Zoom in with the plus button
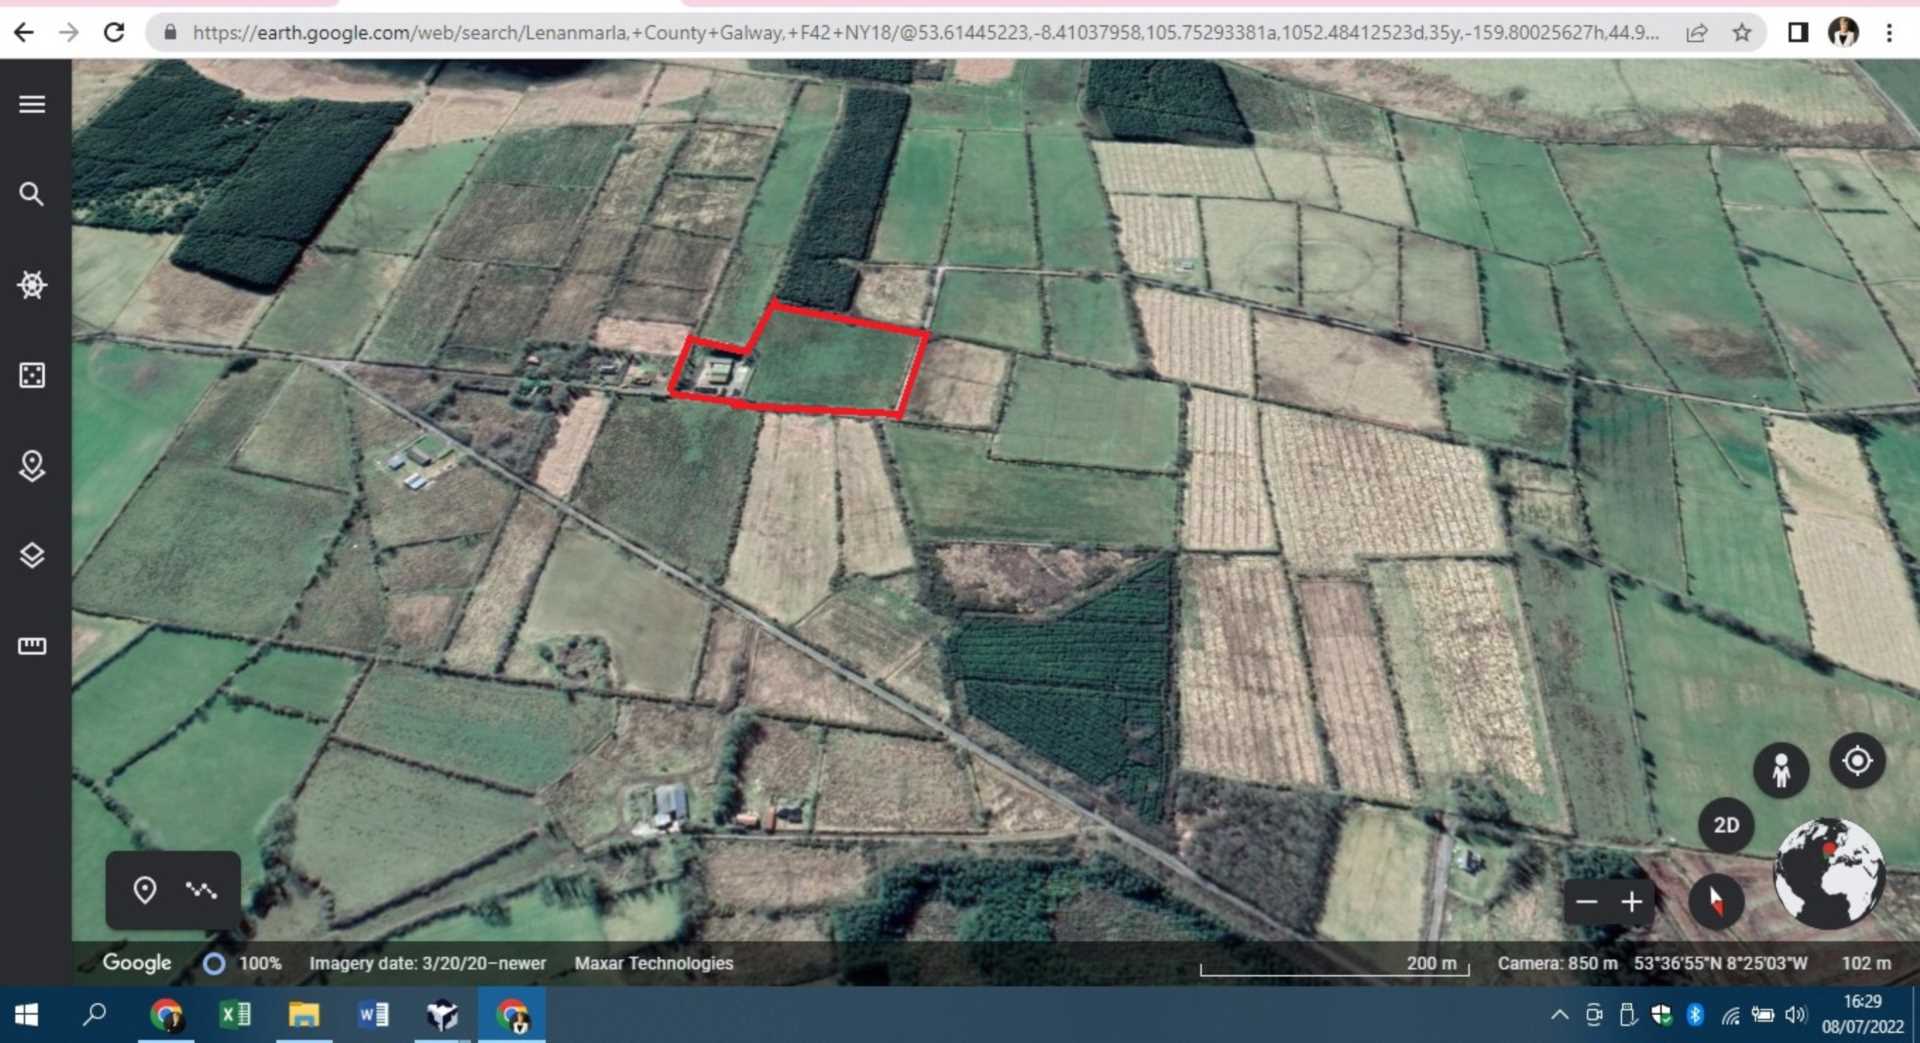The image size is (1920, 1043). 1632,902
